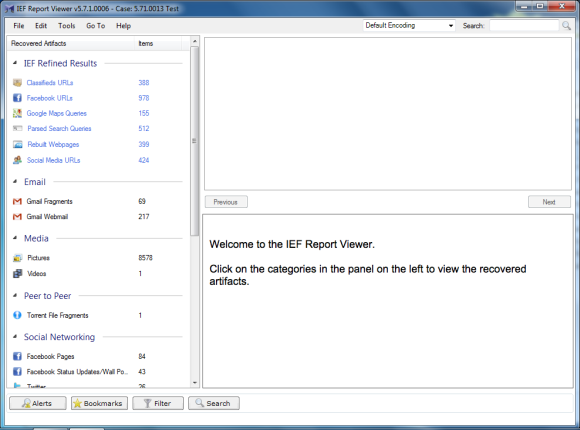Click into the top-right Search input field

[524, 26]
